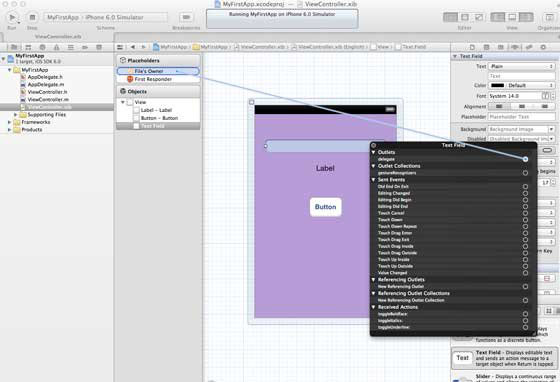The height and width of the screenshot is (382, 560).
Task: Go forward with the jump bar arrow
Action: click(x=143, y=47)
